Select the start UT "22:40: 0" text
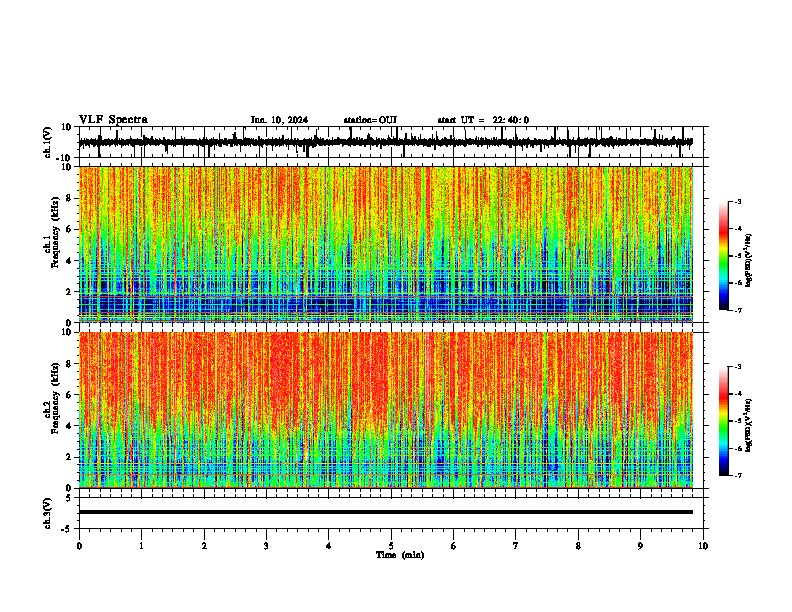The height and width of the screenshot is (612, 792). (x=511, y=120)
